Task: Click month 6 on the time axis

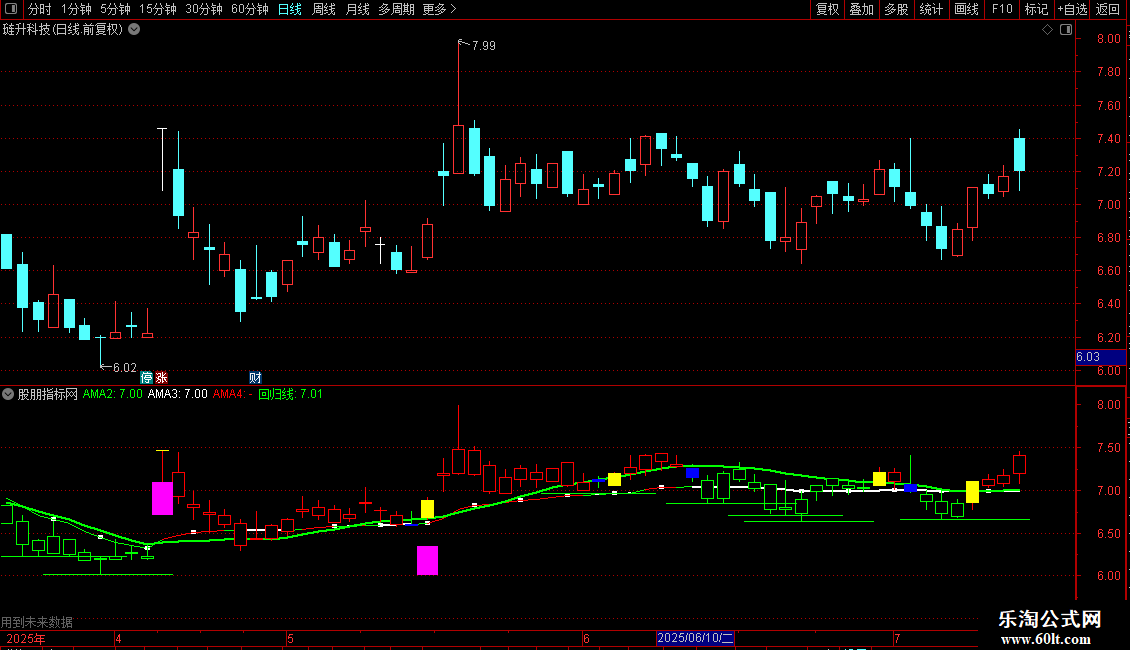Action: [587, 638]
